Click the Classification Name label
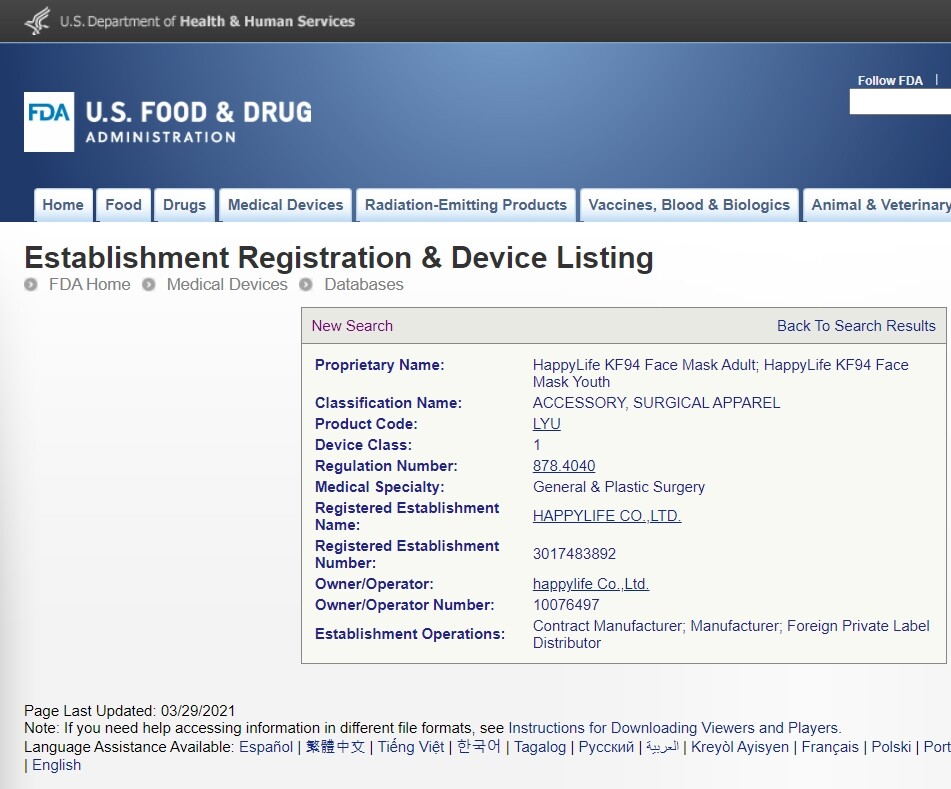The image size is (951, 789). tap(388, 403)
